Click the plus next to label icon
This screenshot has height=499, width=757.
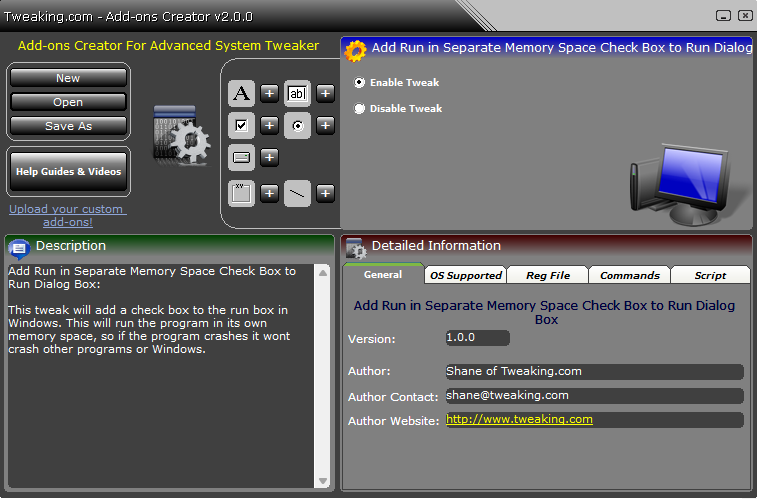(270, 94)
